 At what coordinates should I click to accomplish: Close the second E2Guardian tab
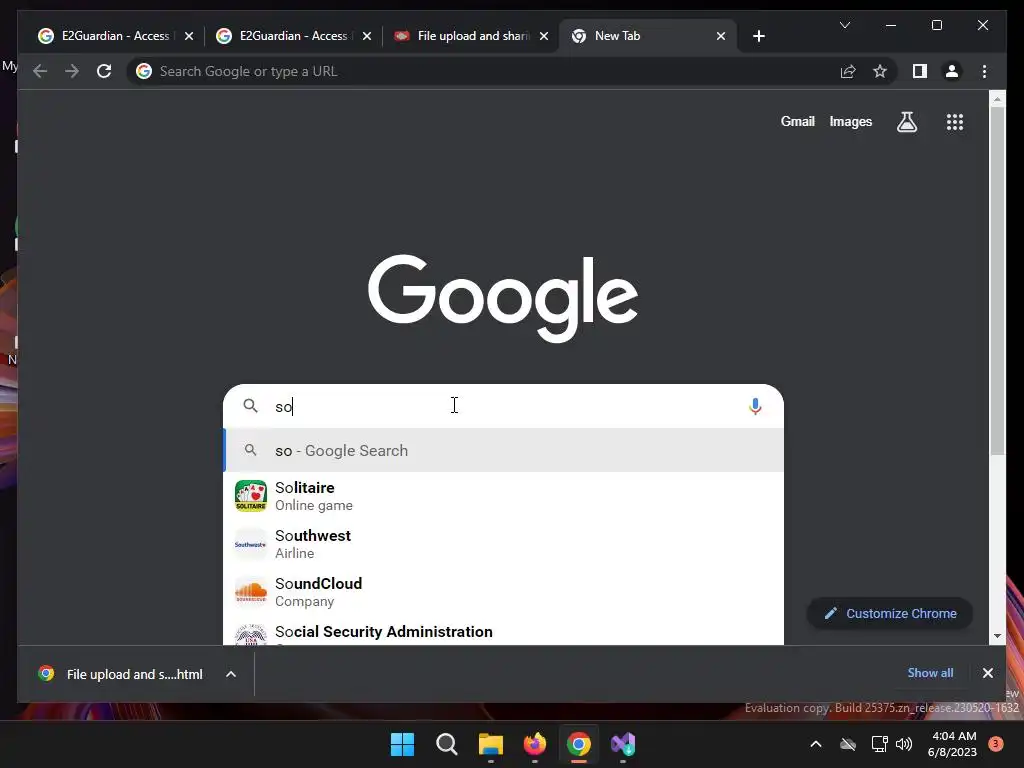tap(366, 36)
